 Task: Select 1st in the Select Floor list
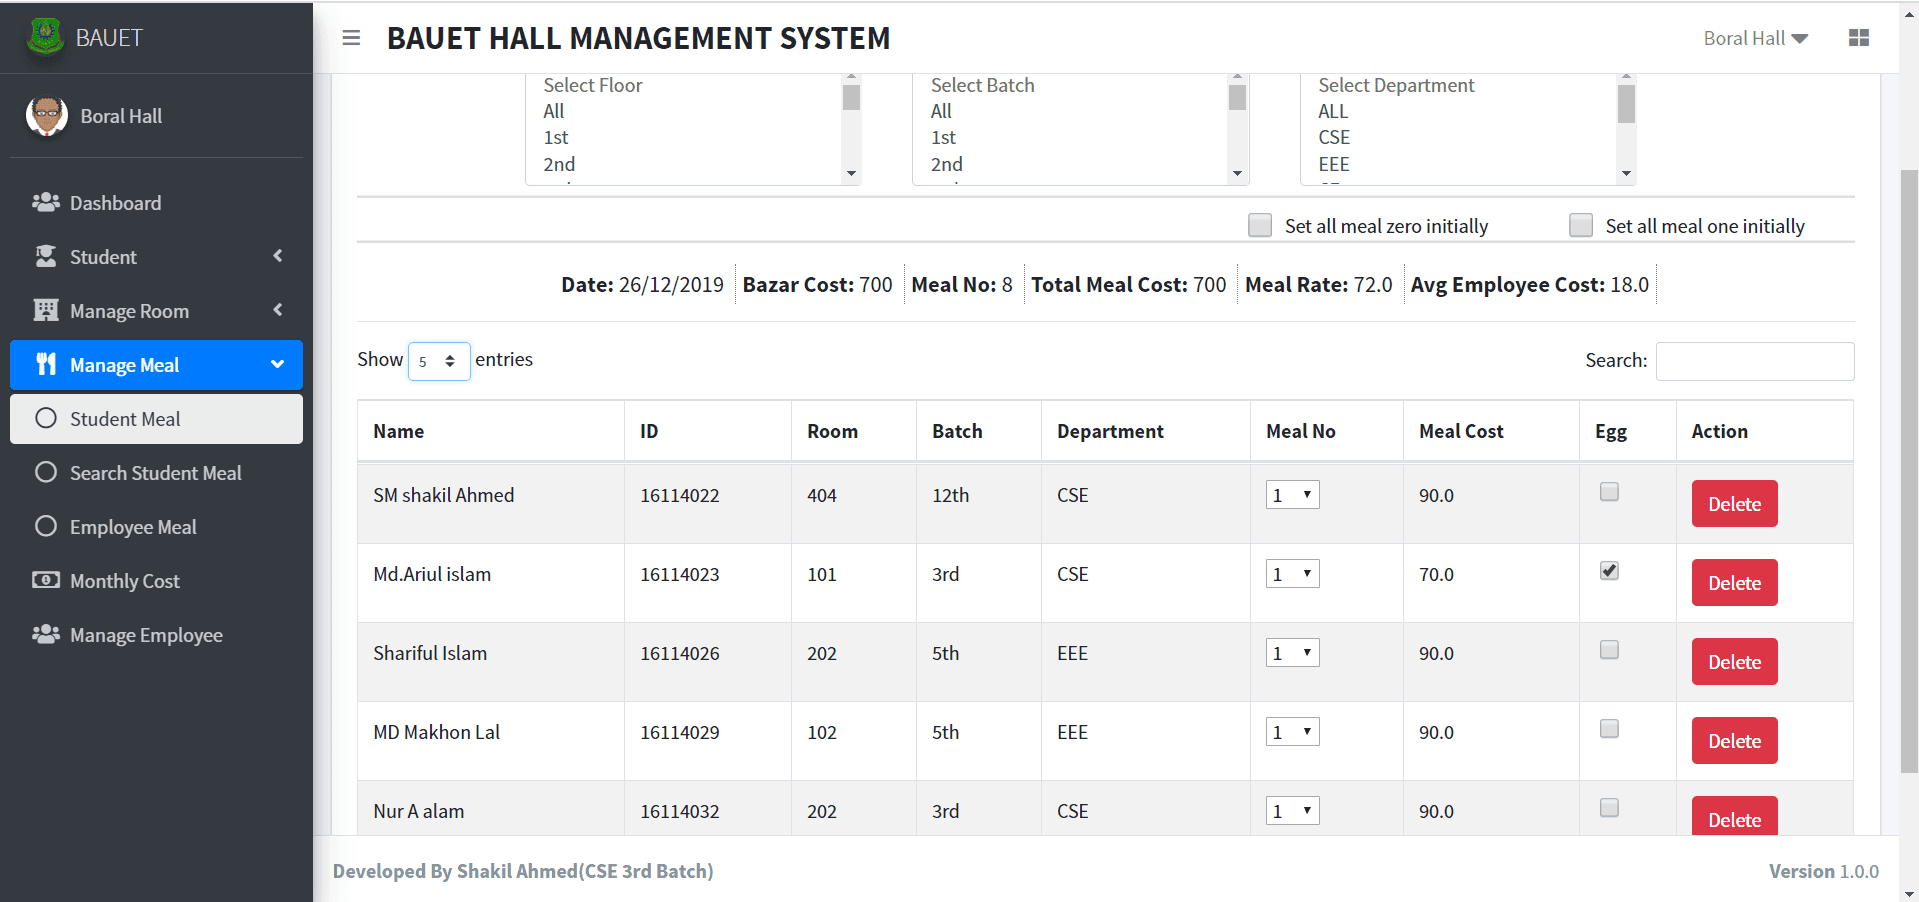pos(556,137)
